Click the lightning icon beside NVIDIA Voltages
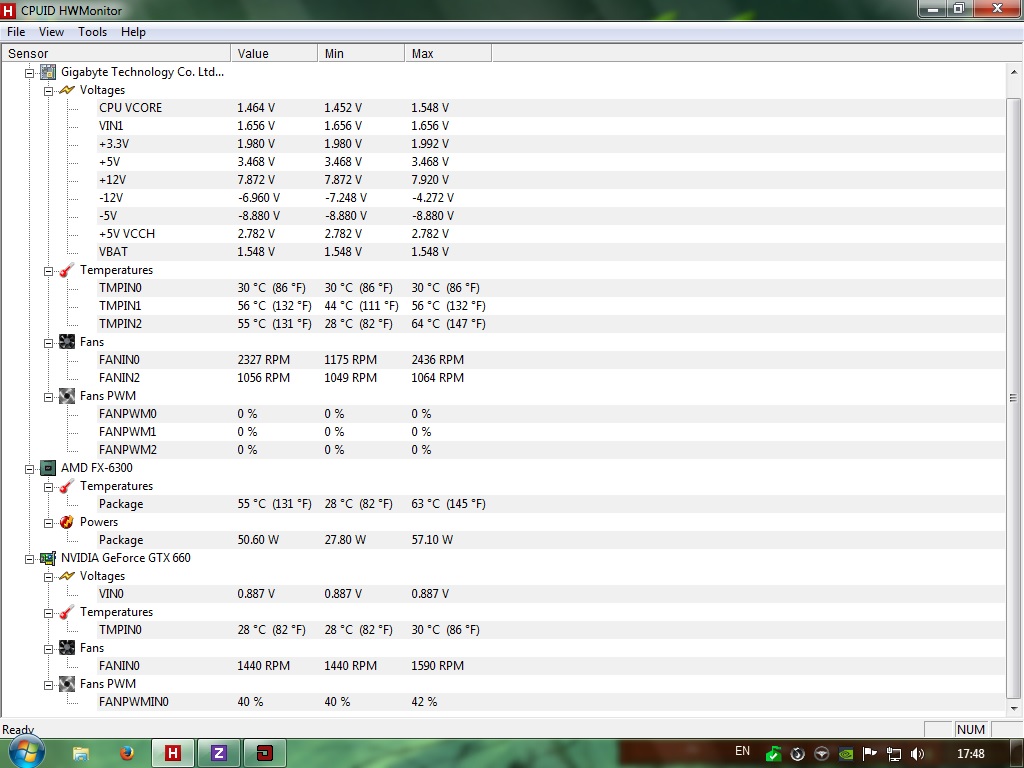The image size is (1024, 768). [x=67, y=576]
